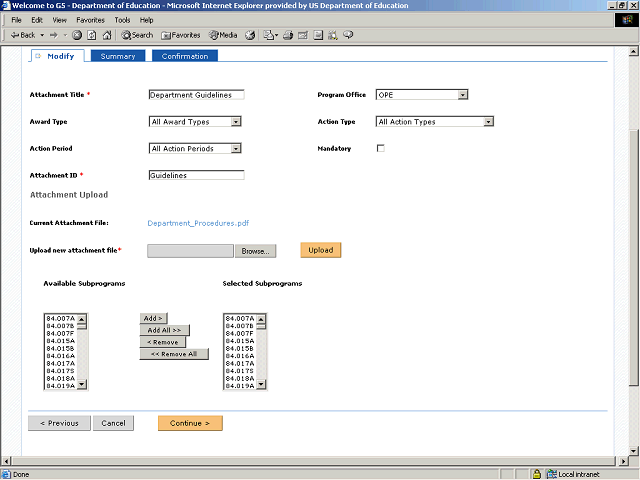640x480 pixels.
Task: Click the Browse... button
Action: tap(256, 251)
